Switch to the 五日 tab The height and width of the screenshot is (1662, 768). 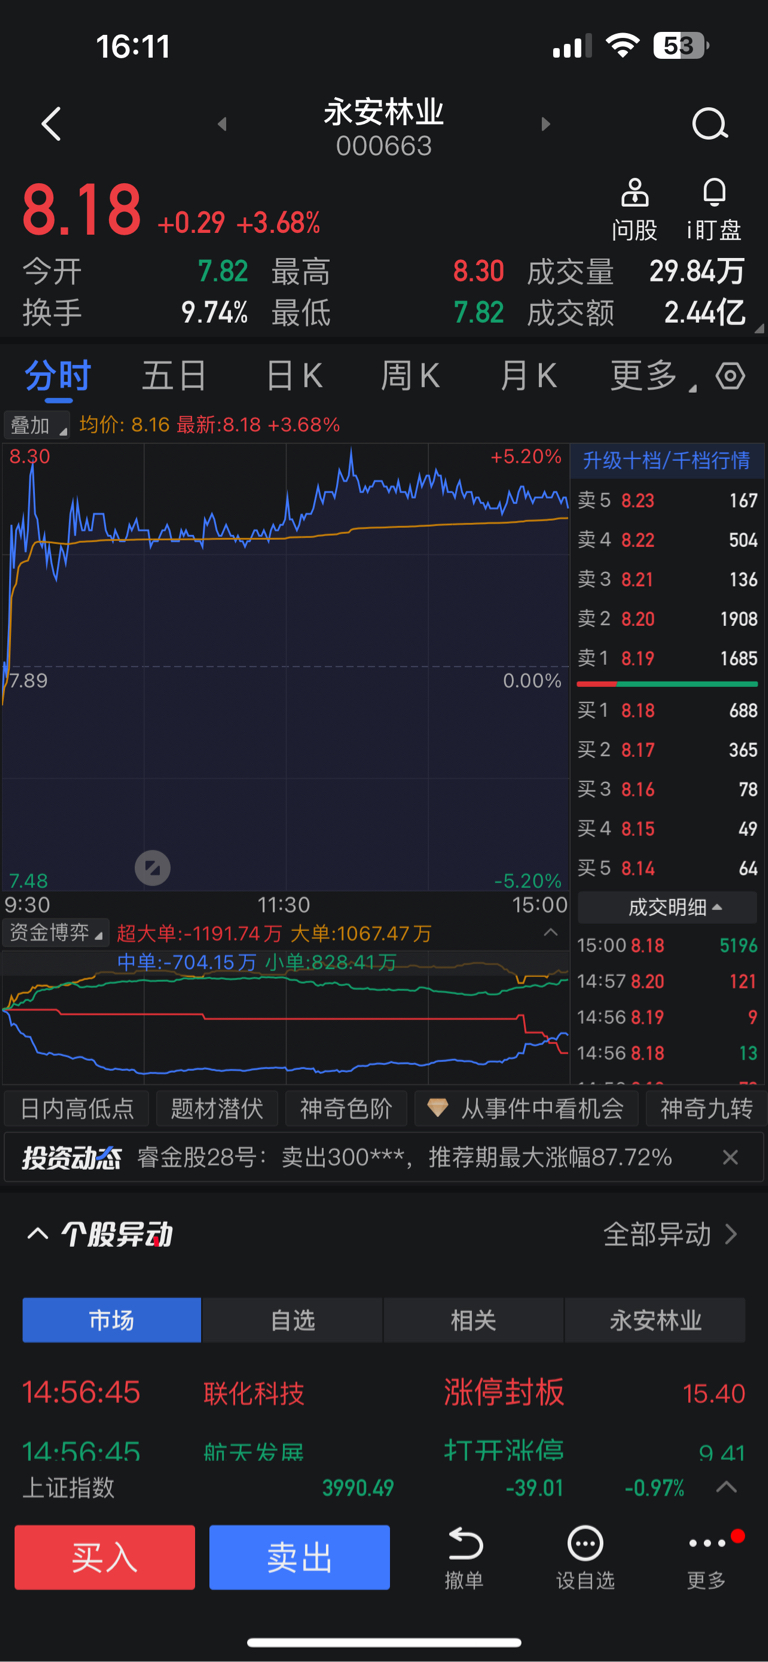tap(174, 376)
